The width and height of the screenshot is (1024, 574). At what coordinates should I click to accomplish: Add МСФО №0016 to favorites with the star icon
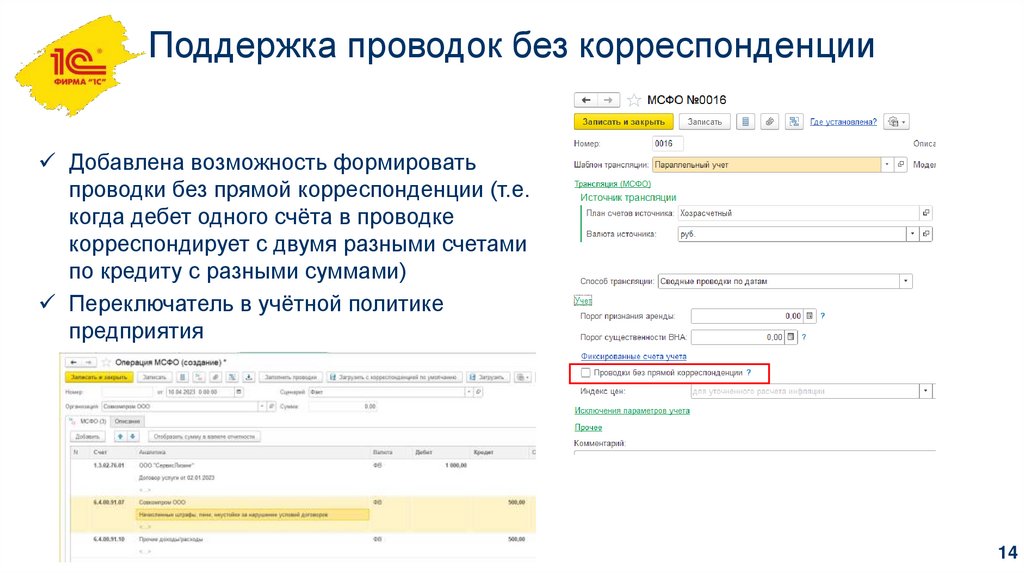(x=633, y=100)
